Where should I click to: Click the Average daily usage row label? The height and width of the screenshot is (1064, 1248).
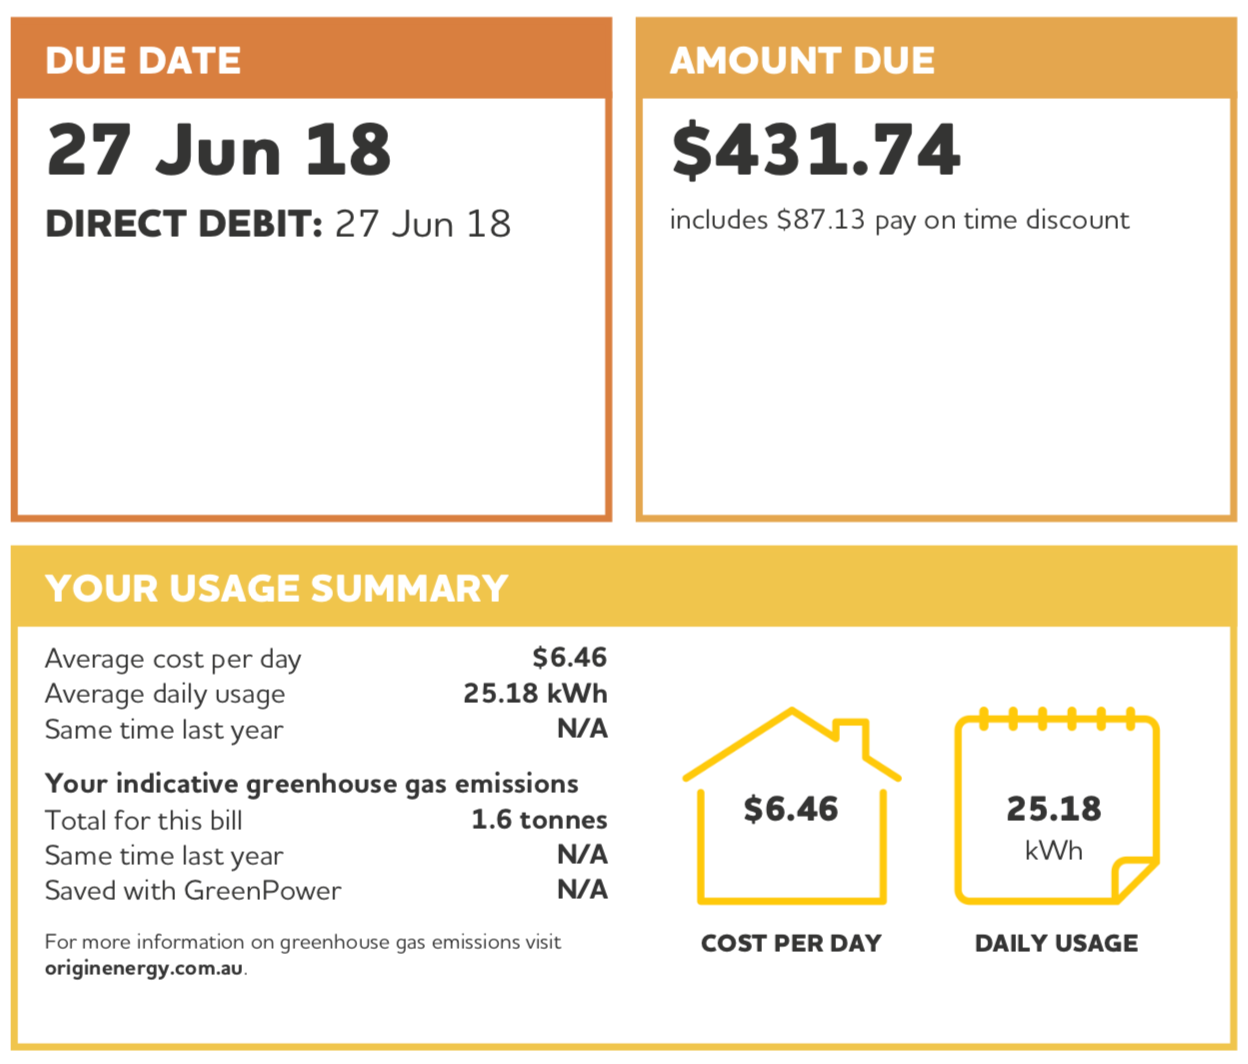coord(165,694)
